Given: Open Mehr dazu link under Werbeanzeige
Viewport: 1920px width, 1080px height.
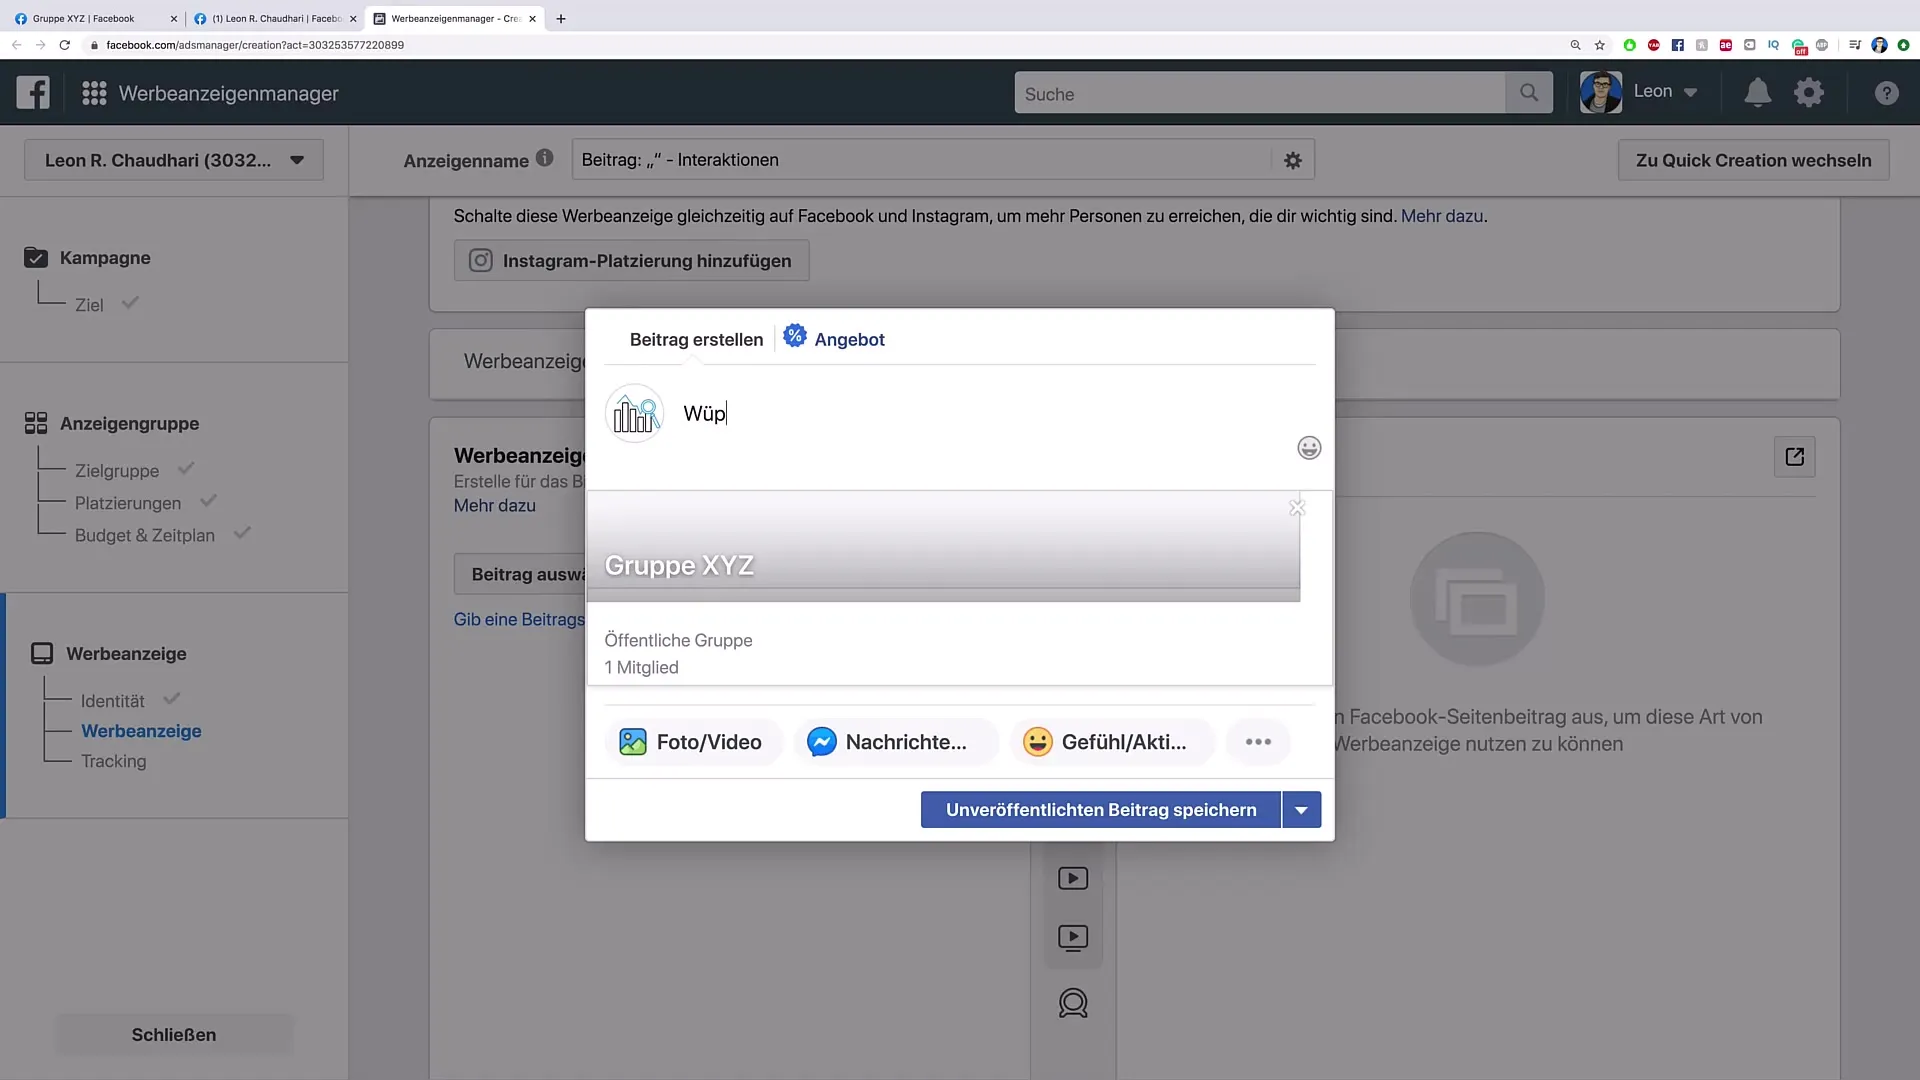Looking at the screenshot, I should coord(495,506).
